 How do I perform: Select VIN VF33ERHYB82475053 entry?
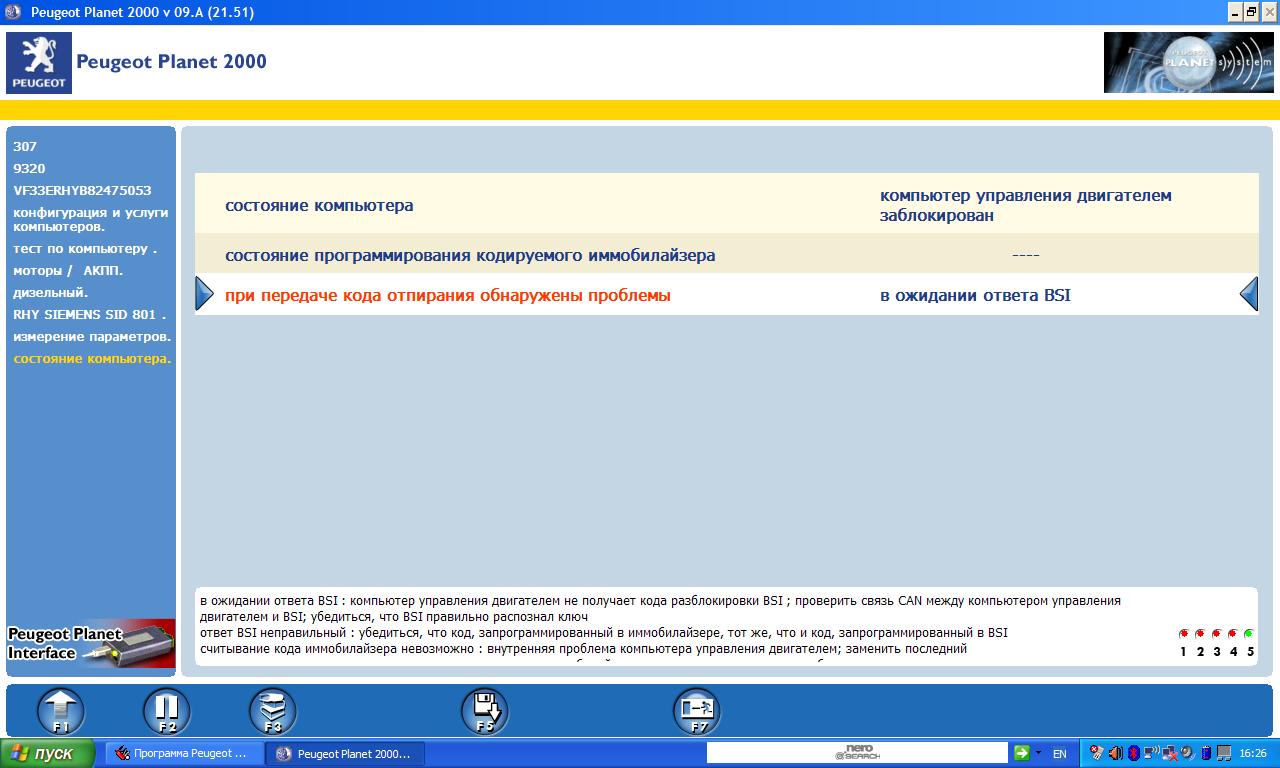(x=82, y=190)
